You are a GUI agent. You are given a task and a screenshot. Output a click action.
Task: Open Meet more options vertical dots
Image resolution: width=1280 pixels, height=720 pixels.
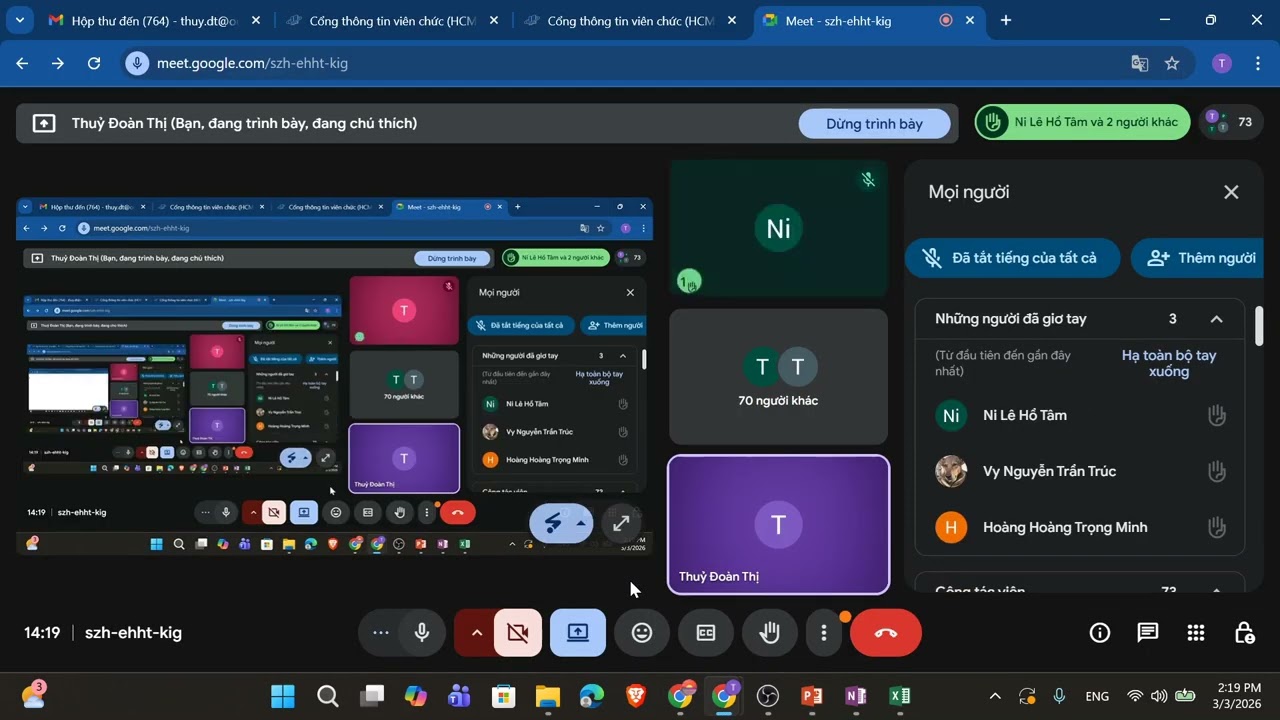click(824, 633)
